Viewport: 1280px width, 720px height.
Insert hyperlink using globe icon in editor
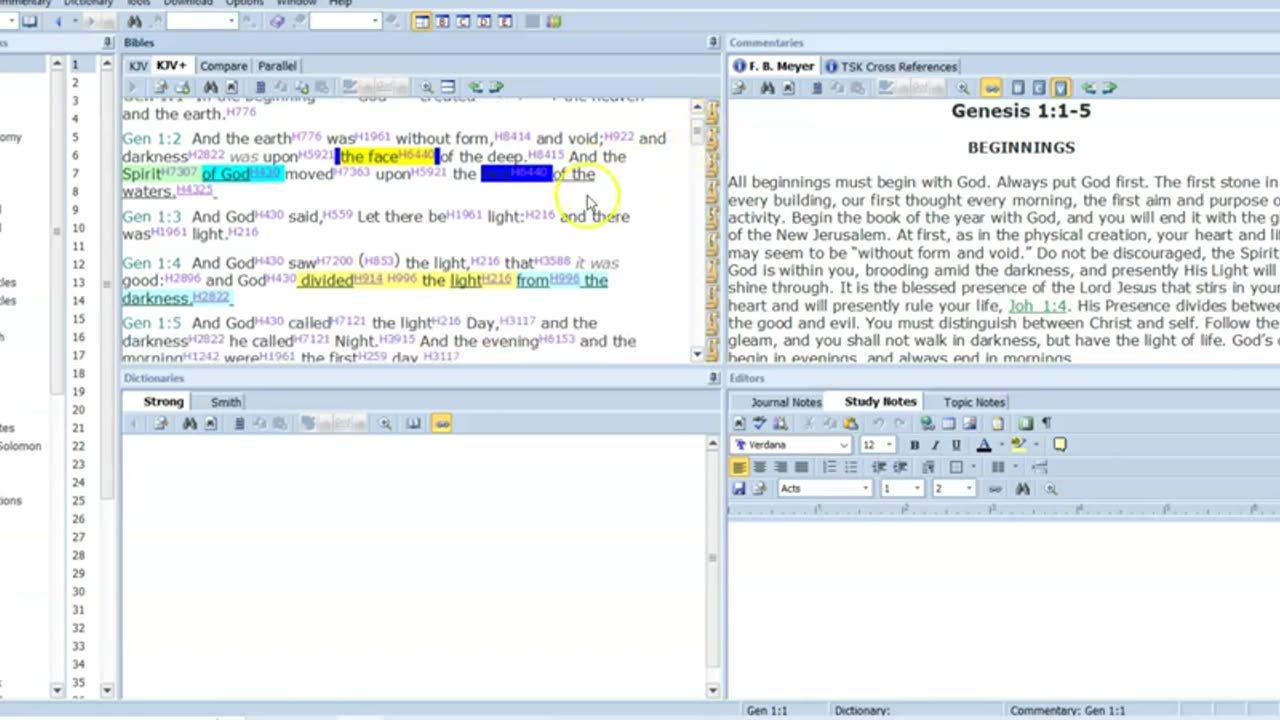tap(927, 423)
